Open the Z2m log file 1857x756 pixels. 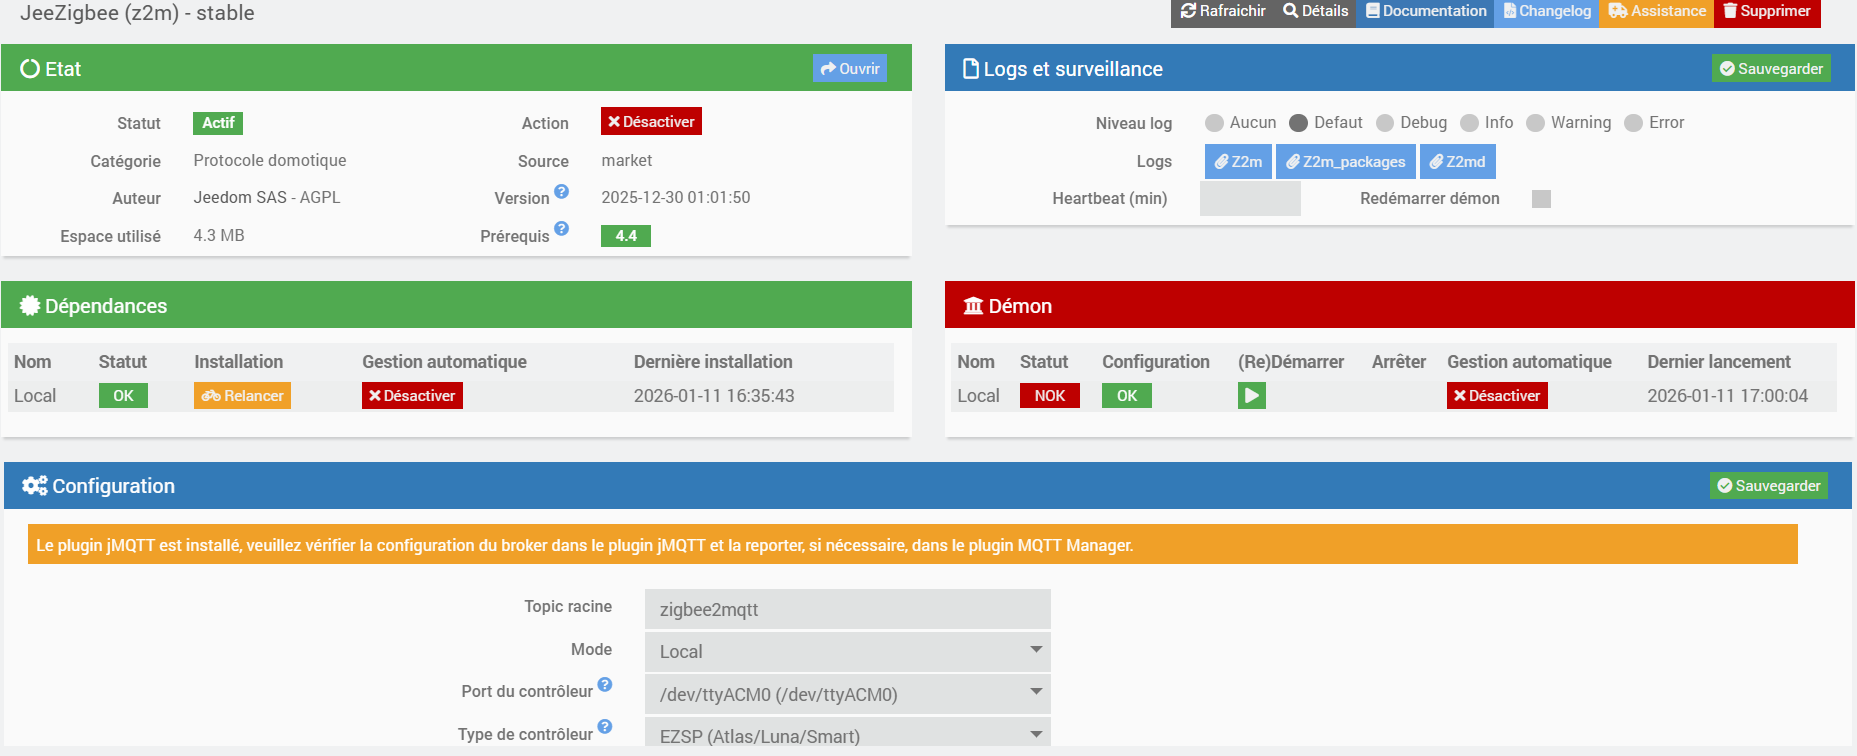pos(1238,162)
